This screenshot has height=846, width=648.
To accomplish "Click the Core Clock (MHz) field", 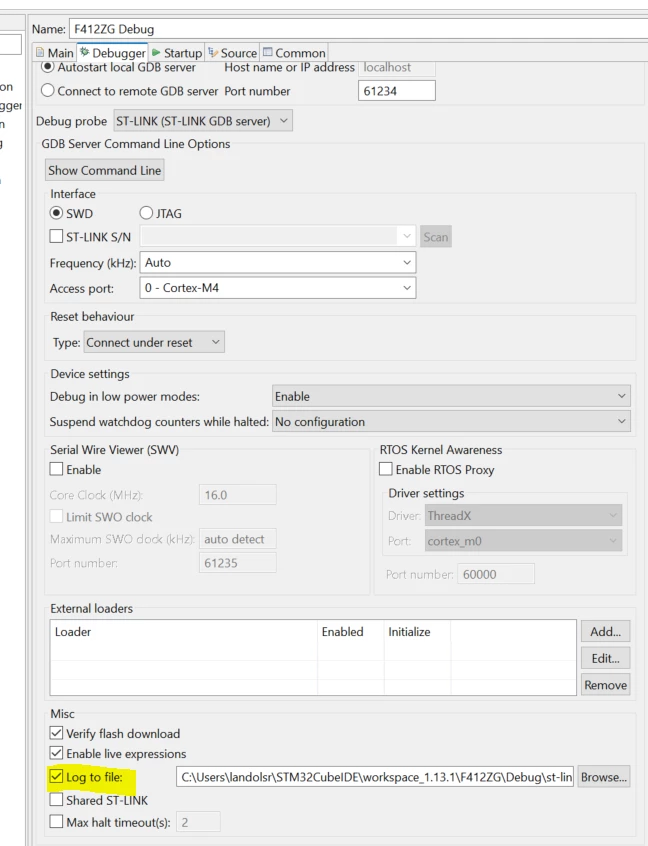I will pos(237,495).
